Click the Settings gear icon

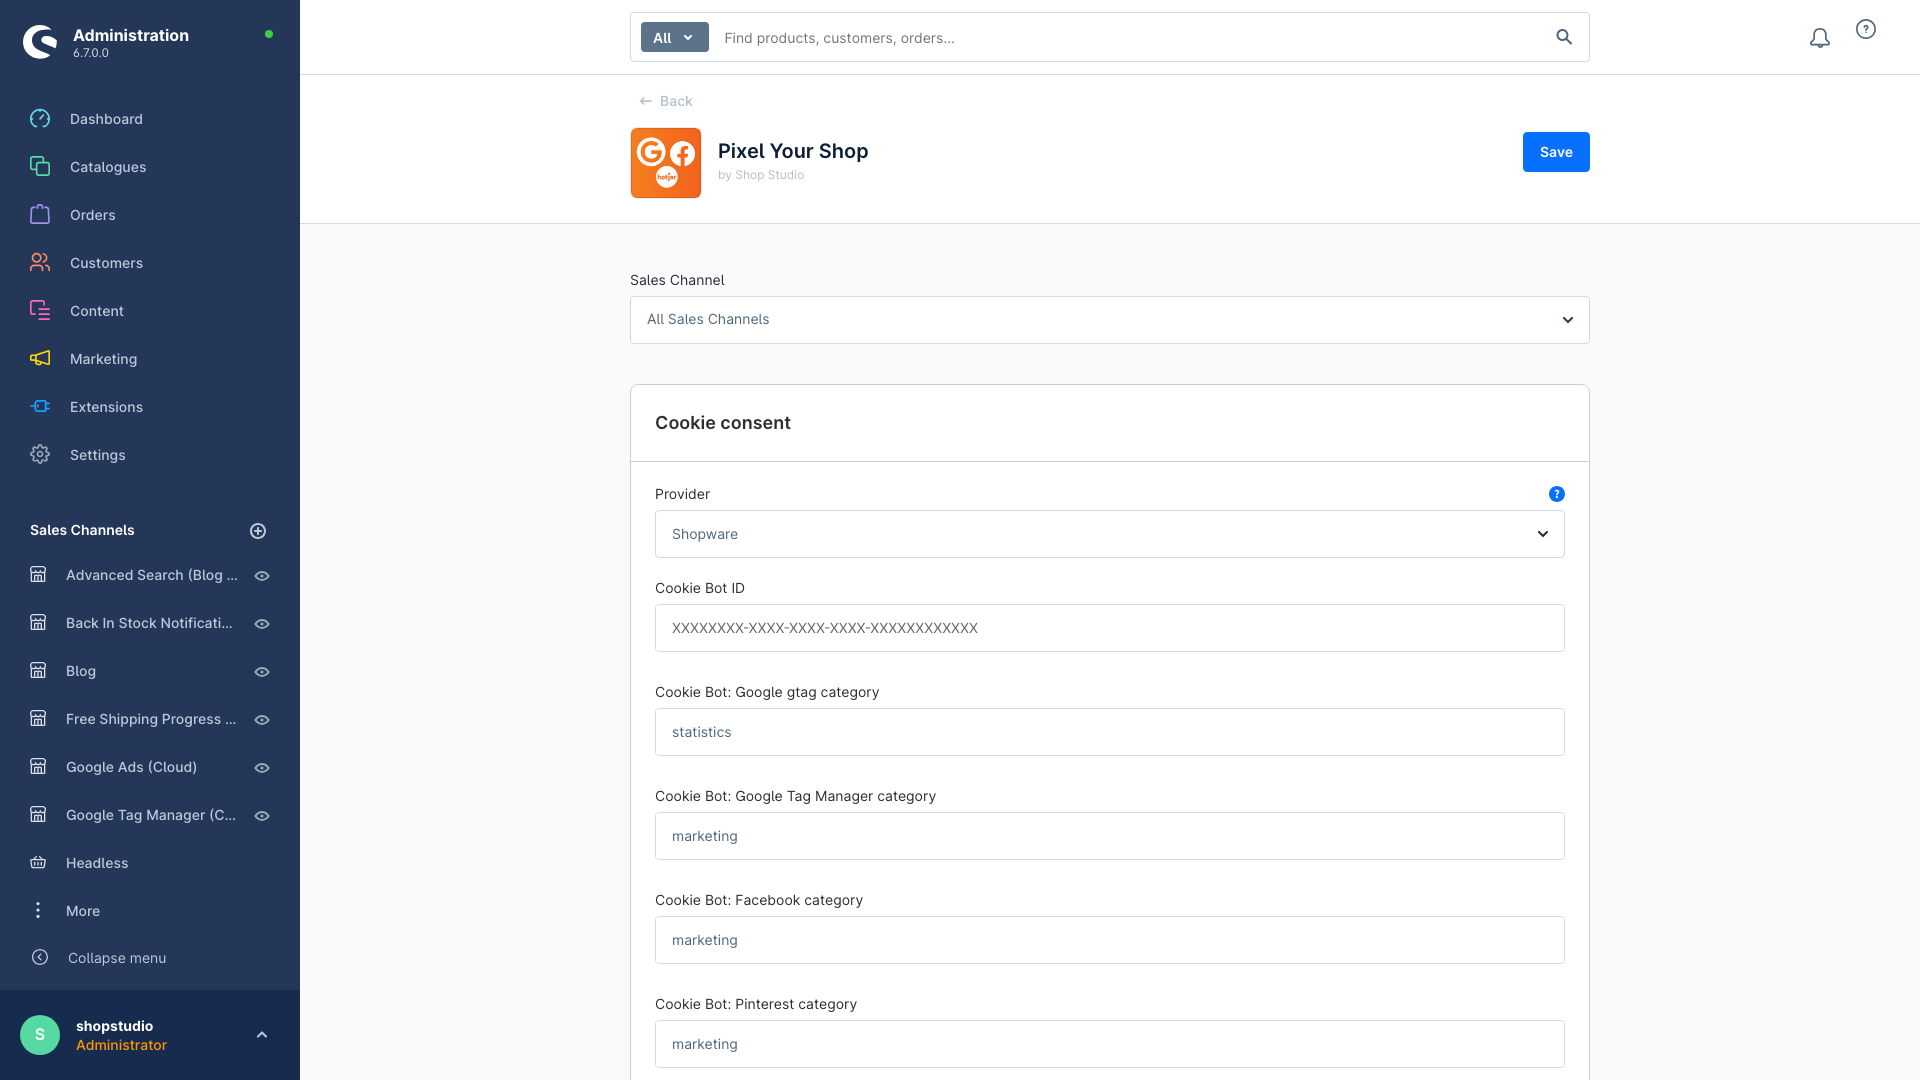pos(40,455)
